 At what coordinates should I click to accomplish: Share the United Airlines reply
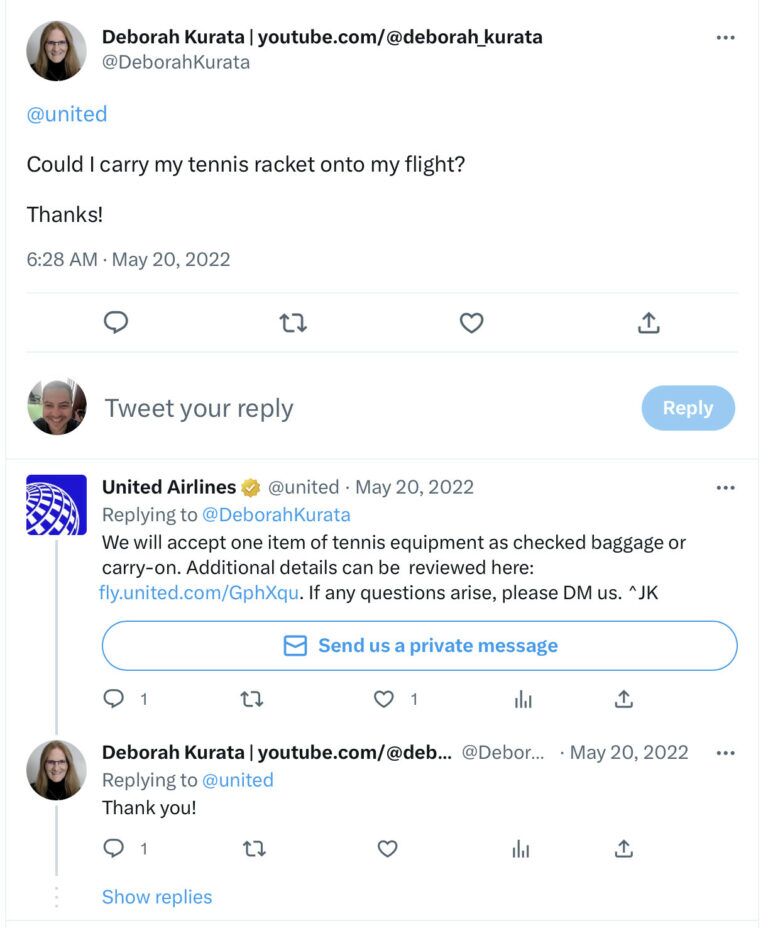pos(624,700)
